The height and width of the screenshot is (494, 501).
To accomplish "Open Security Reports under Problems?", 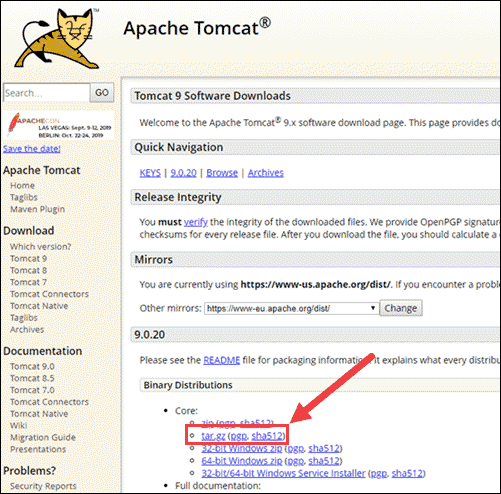I will [x=43, y=486].
